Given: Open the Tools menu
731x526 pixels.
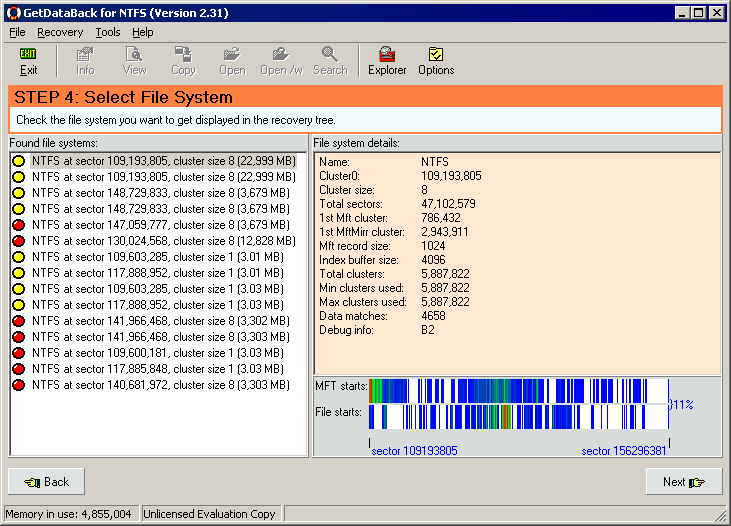Looking at the screenshot, I should (x=107, y=32).
